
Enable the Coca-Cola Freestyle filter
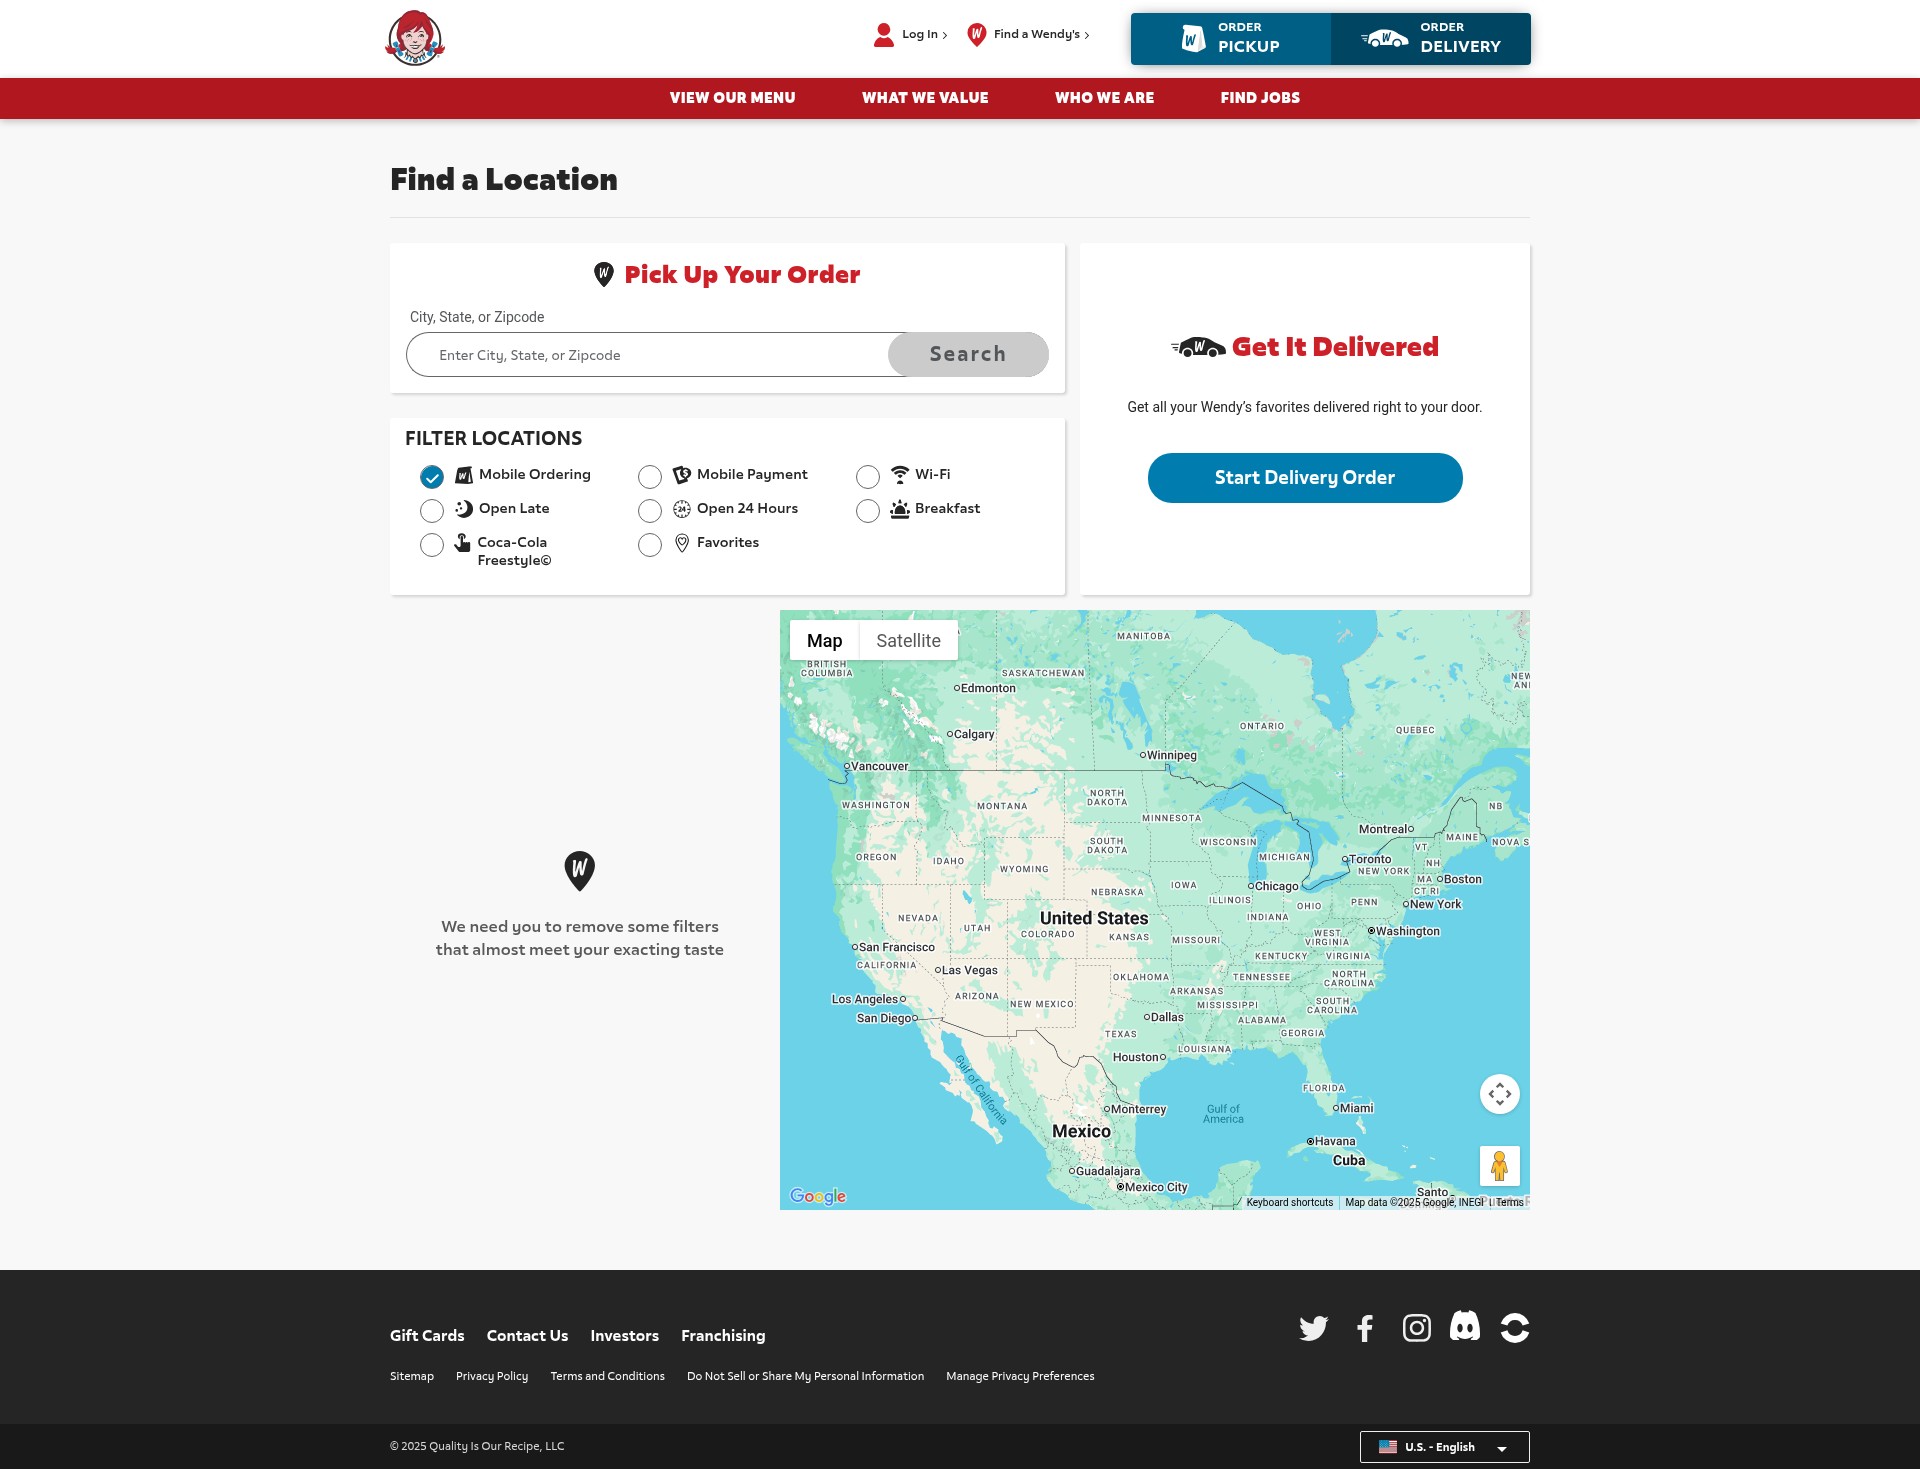(x=432, y=545)
